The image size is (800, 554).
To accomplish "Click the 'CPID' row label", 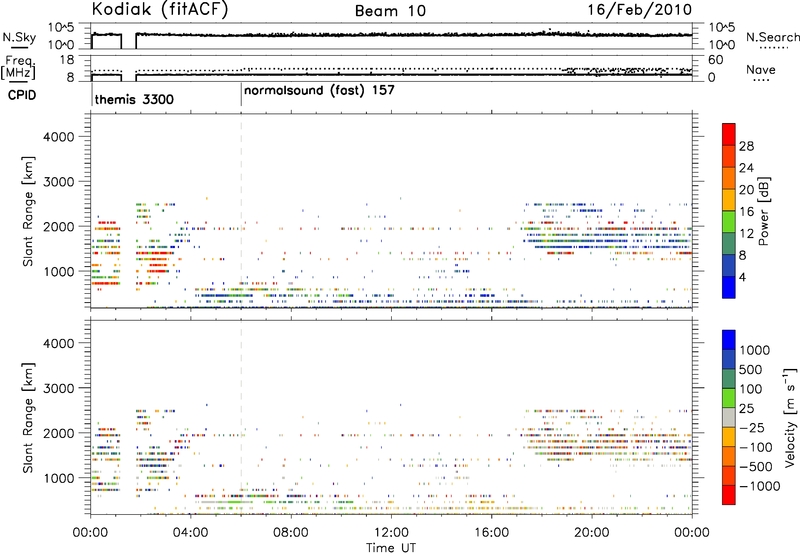I will 22,95.
